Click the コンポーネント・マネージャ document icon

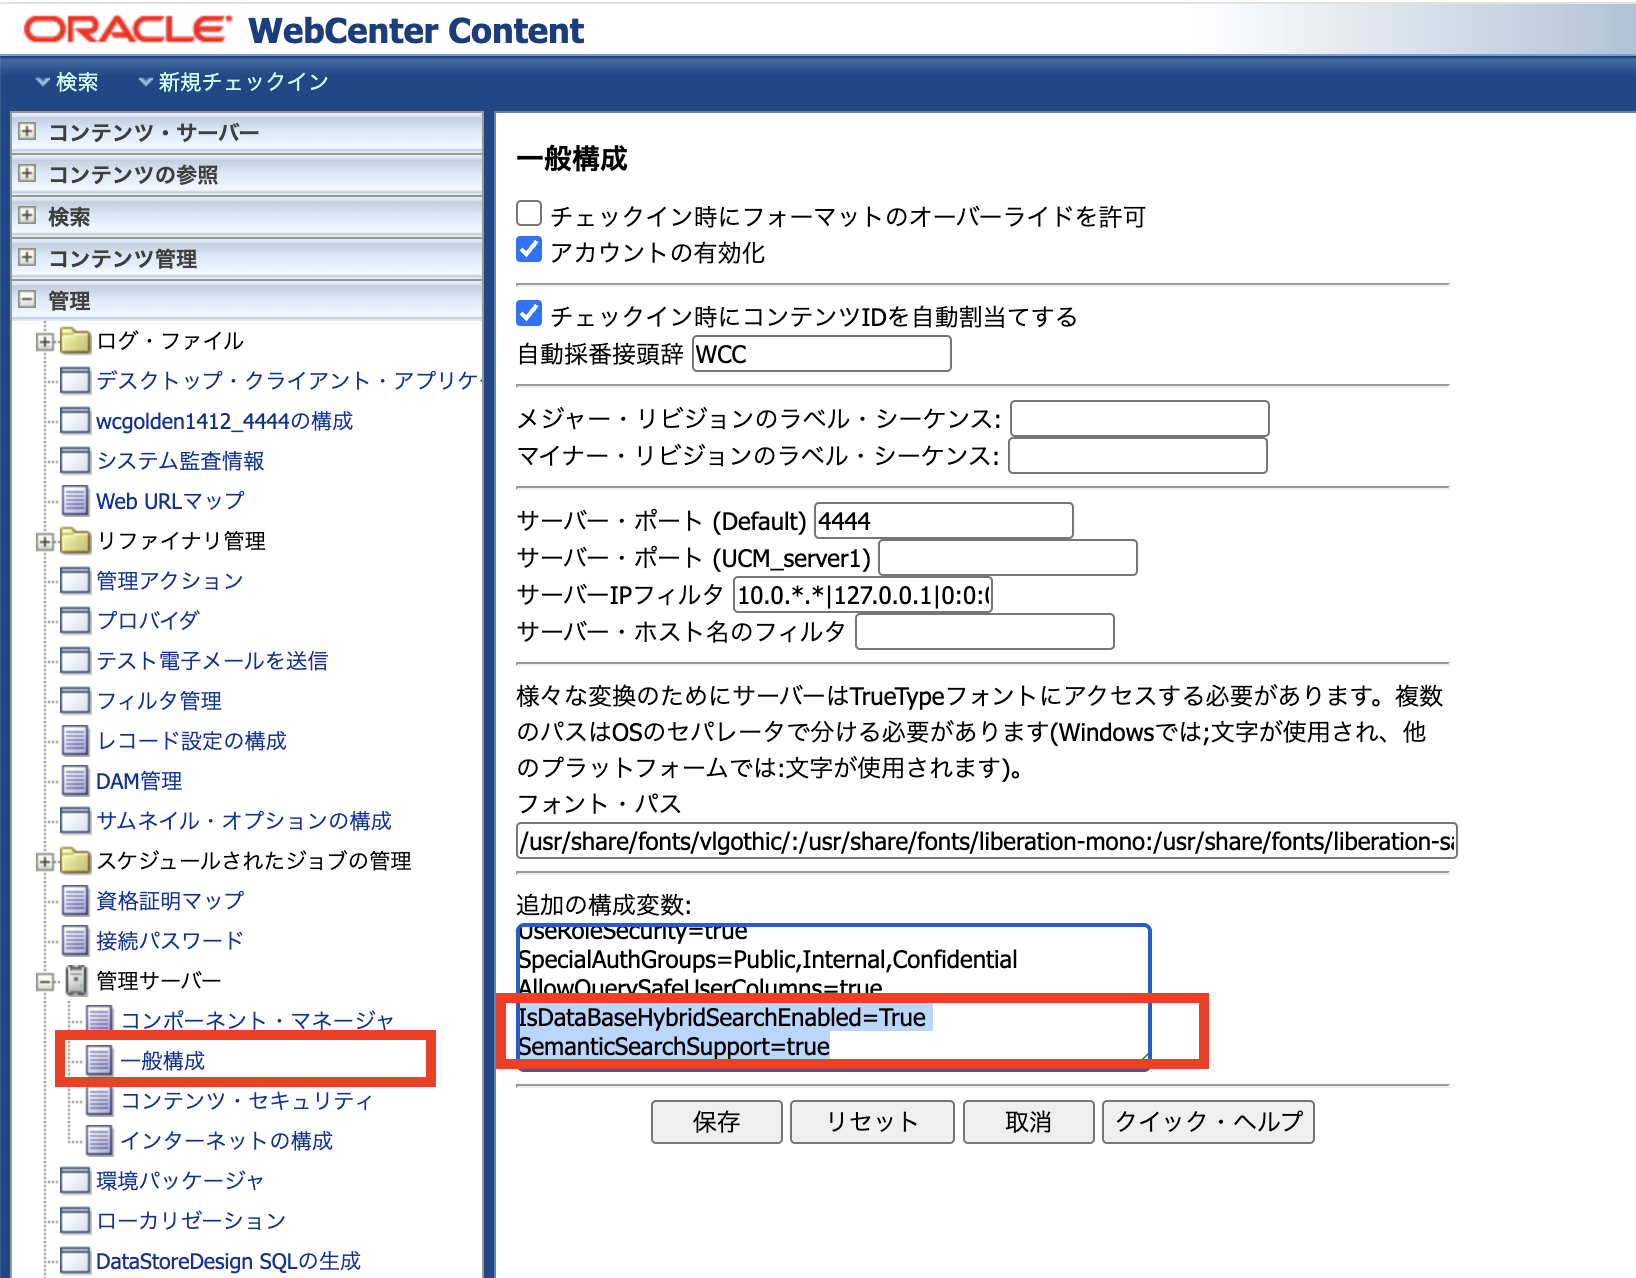point(99,1021)
